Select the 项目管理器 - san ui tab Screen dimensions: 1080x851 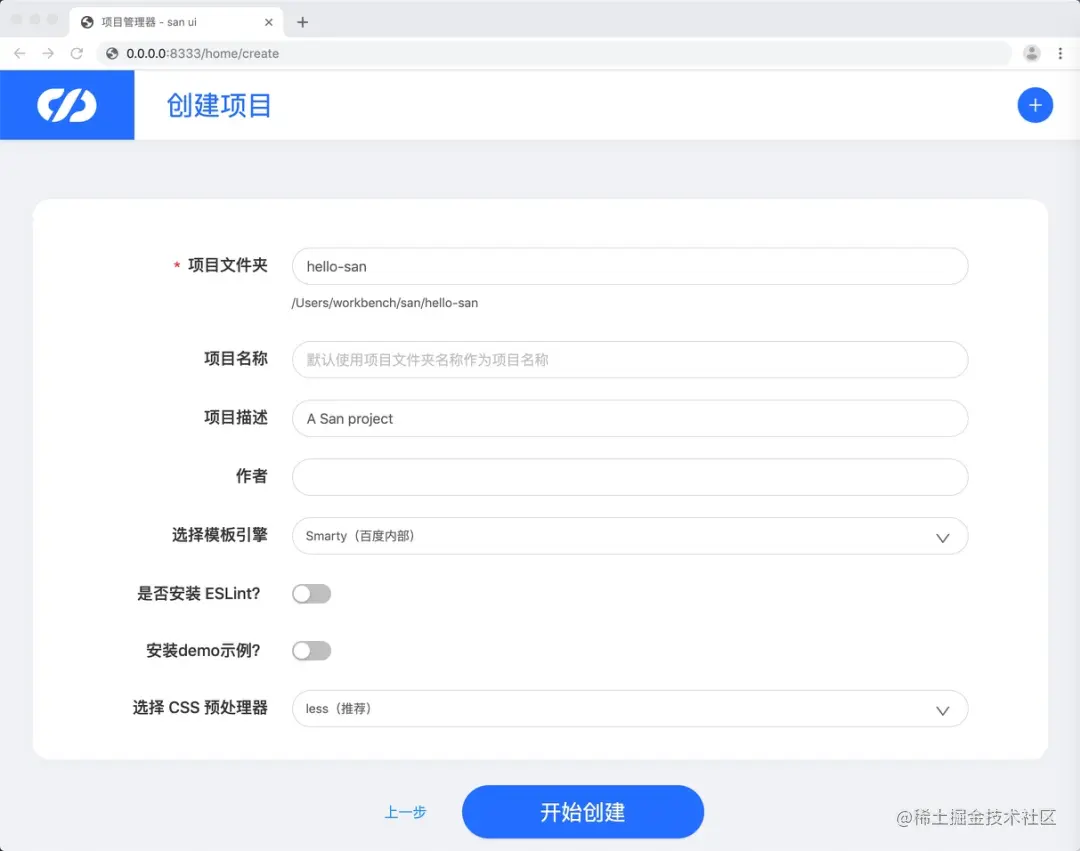[x=160, y=21]
